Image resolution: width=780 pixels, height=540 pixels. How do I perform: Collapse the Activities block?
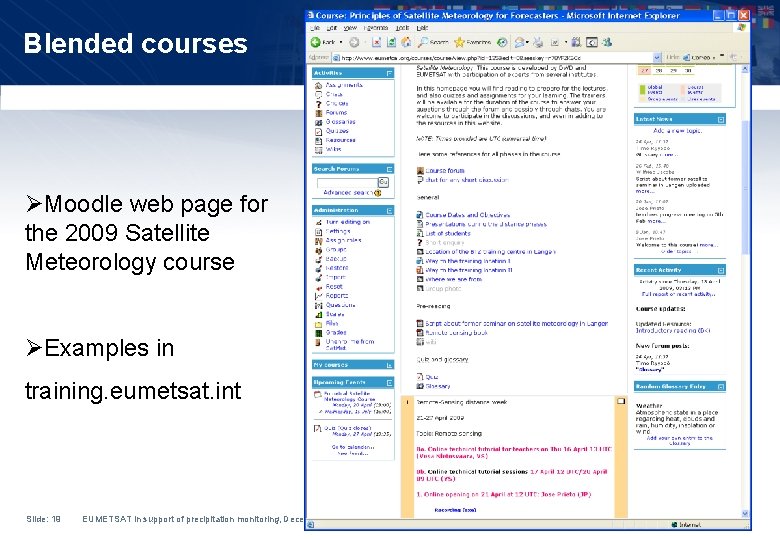pyautogui.click(x=389, y=73)
